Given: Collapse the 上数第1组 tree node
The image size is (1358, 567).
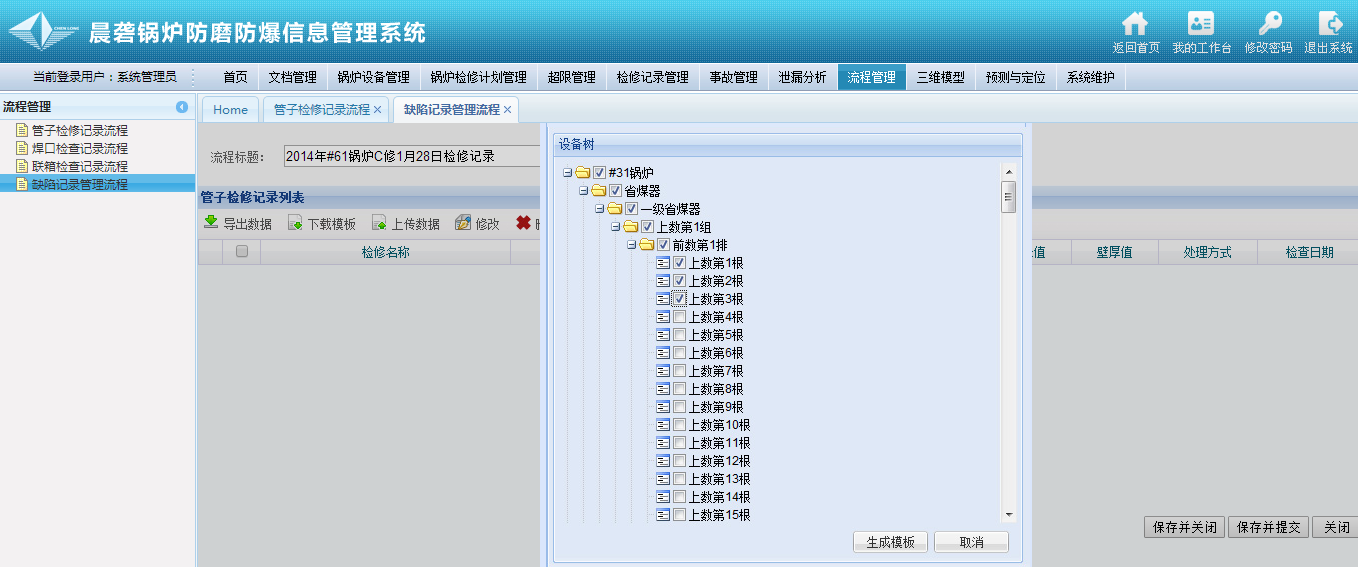Looking at the screenshot, I should coord(616,227).
